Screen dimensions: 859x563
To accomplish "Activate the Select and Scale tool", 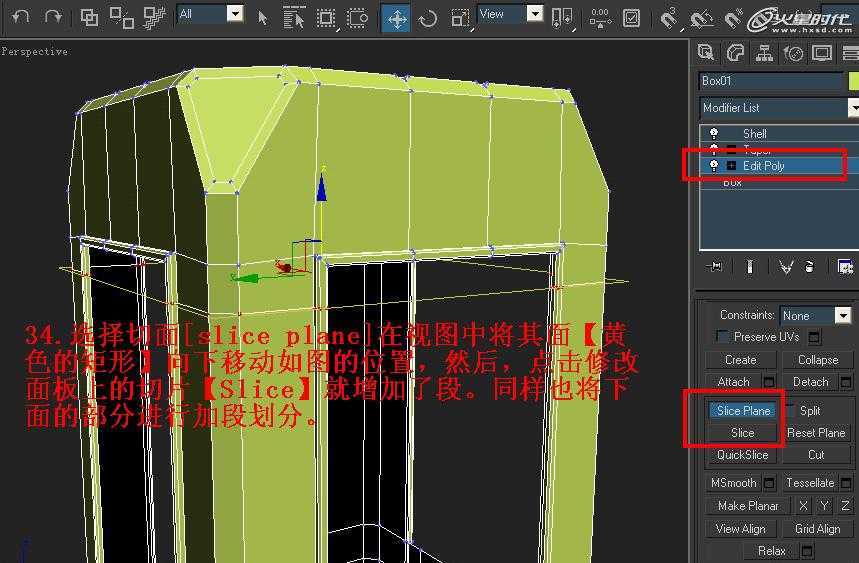I will (459, 19).
